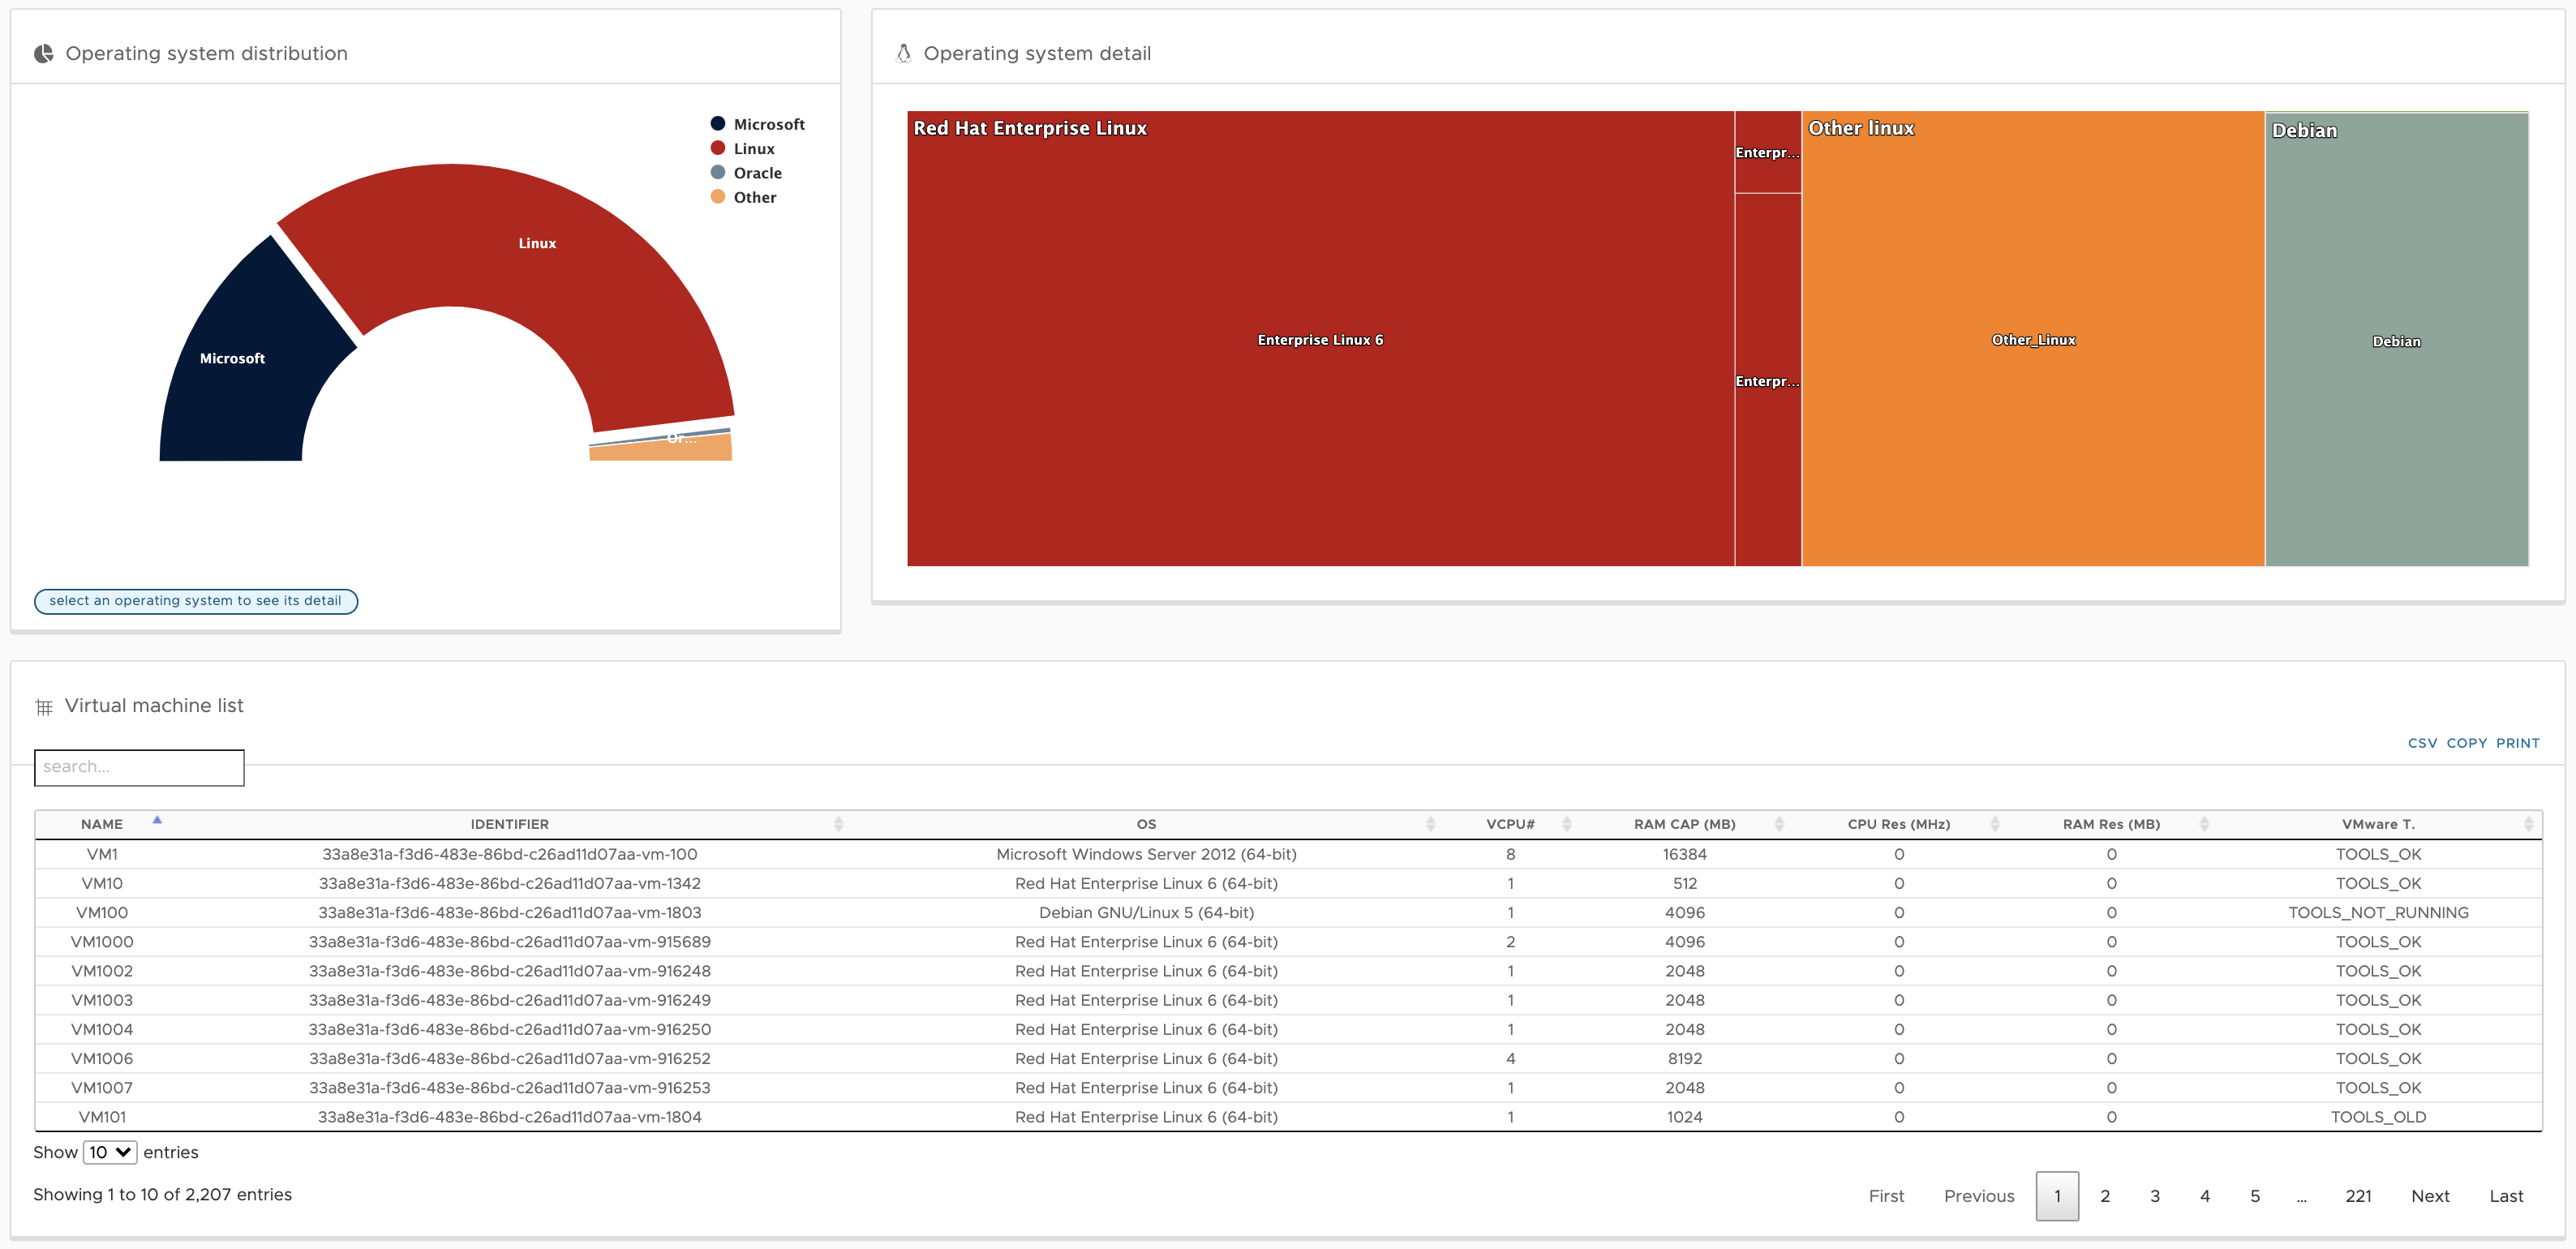Image resolution: width=2576 pixels, height=1249 pixels.
Task: Toggle Linux legend entry in chart
Action: pos(742,149)
